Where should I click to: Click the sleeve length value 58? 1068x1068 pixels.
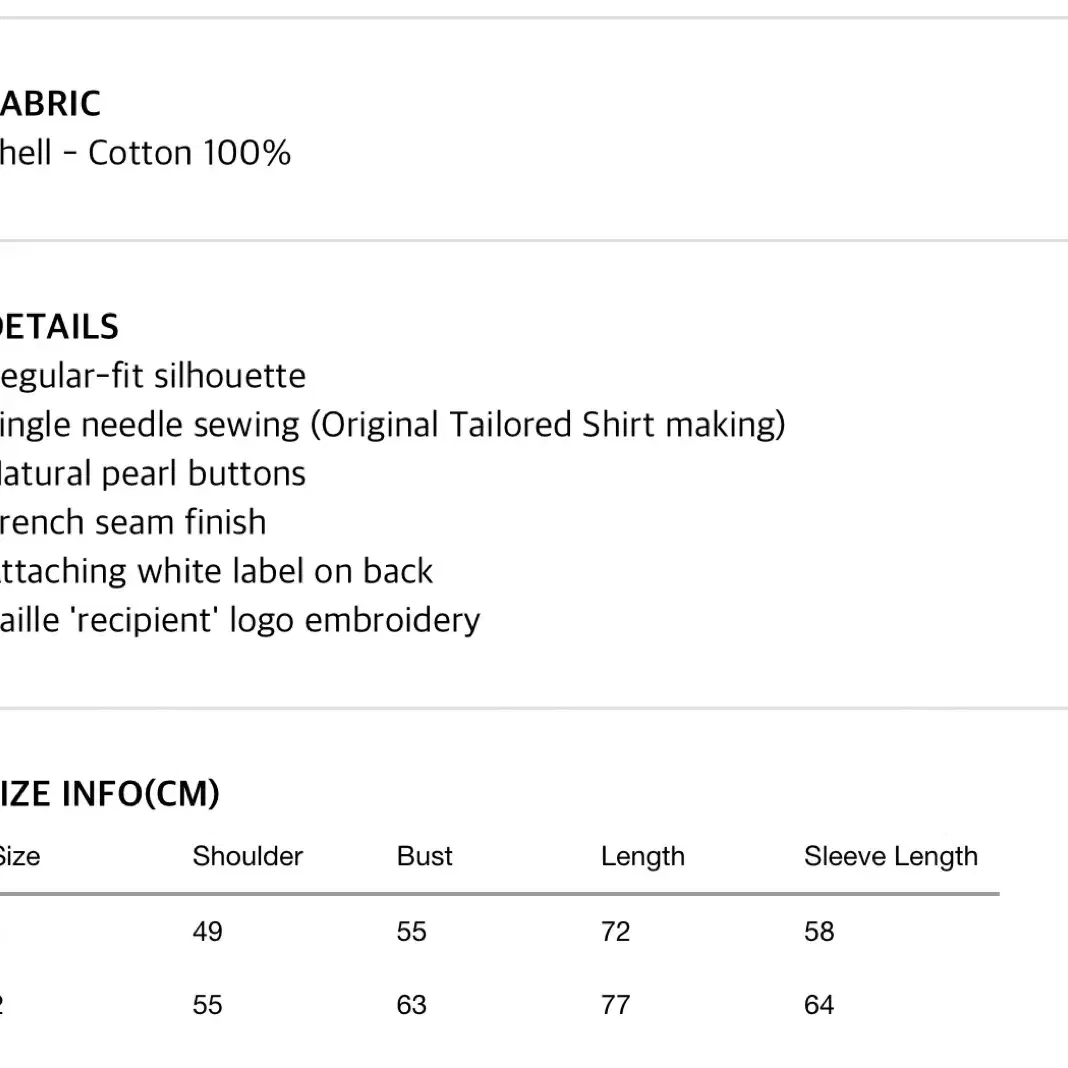click(x=819, y=932)
